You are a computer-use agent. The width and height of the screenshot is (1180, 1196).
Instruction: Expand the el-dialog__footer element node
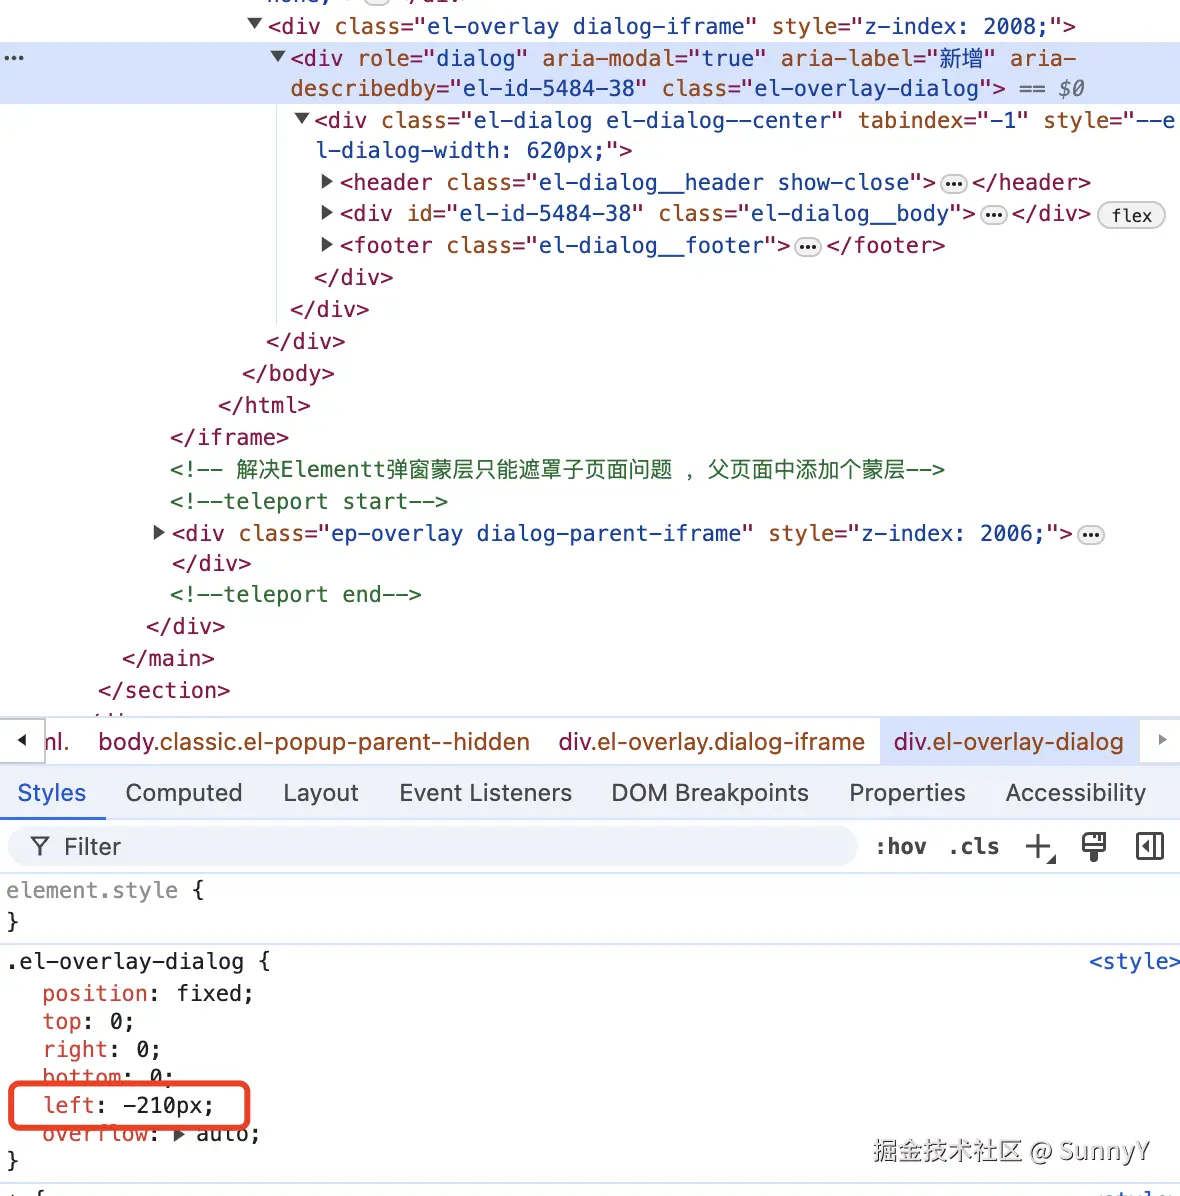(326, 245)
